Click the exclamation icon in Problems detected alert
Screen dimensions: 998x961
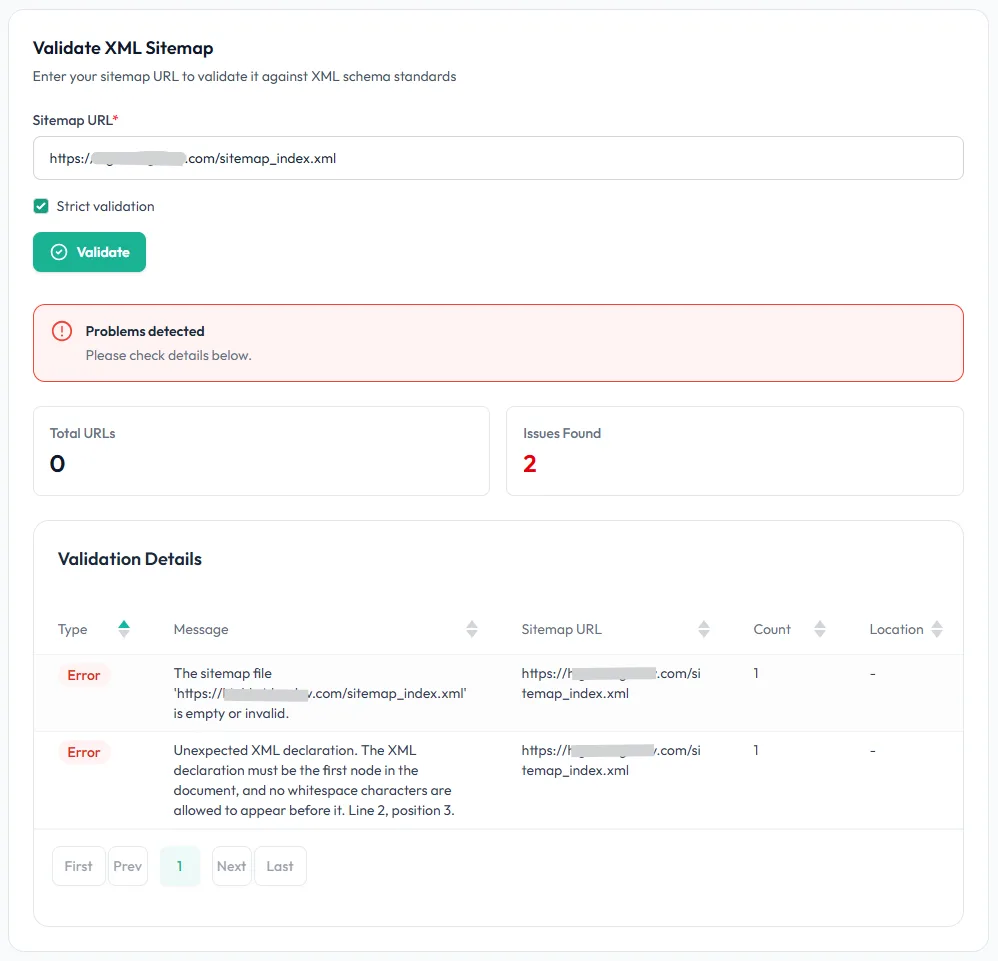pos(62,331)
